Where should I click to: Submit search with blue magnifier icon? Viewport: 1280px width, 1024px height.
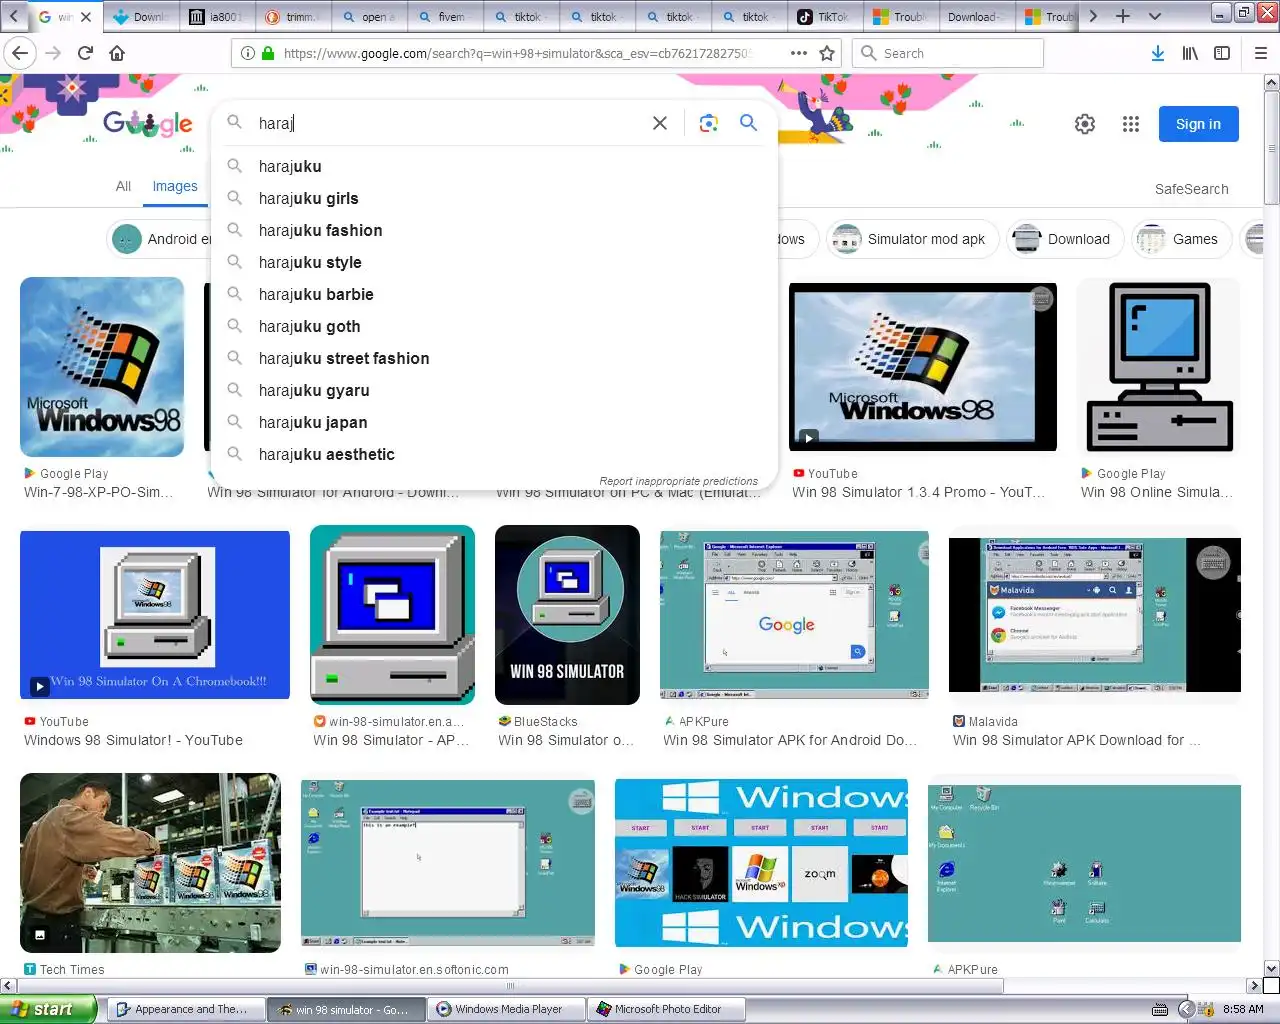tap(748, 122)
